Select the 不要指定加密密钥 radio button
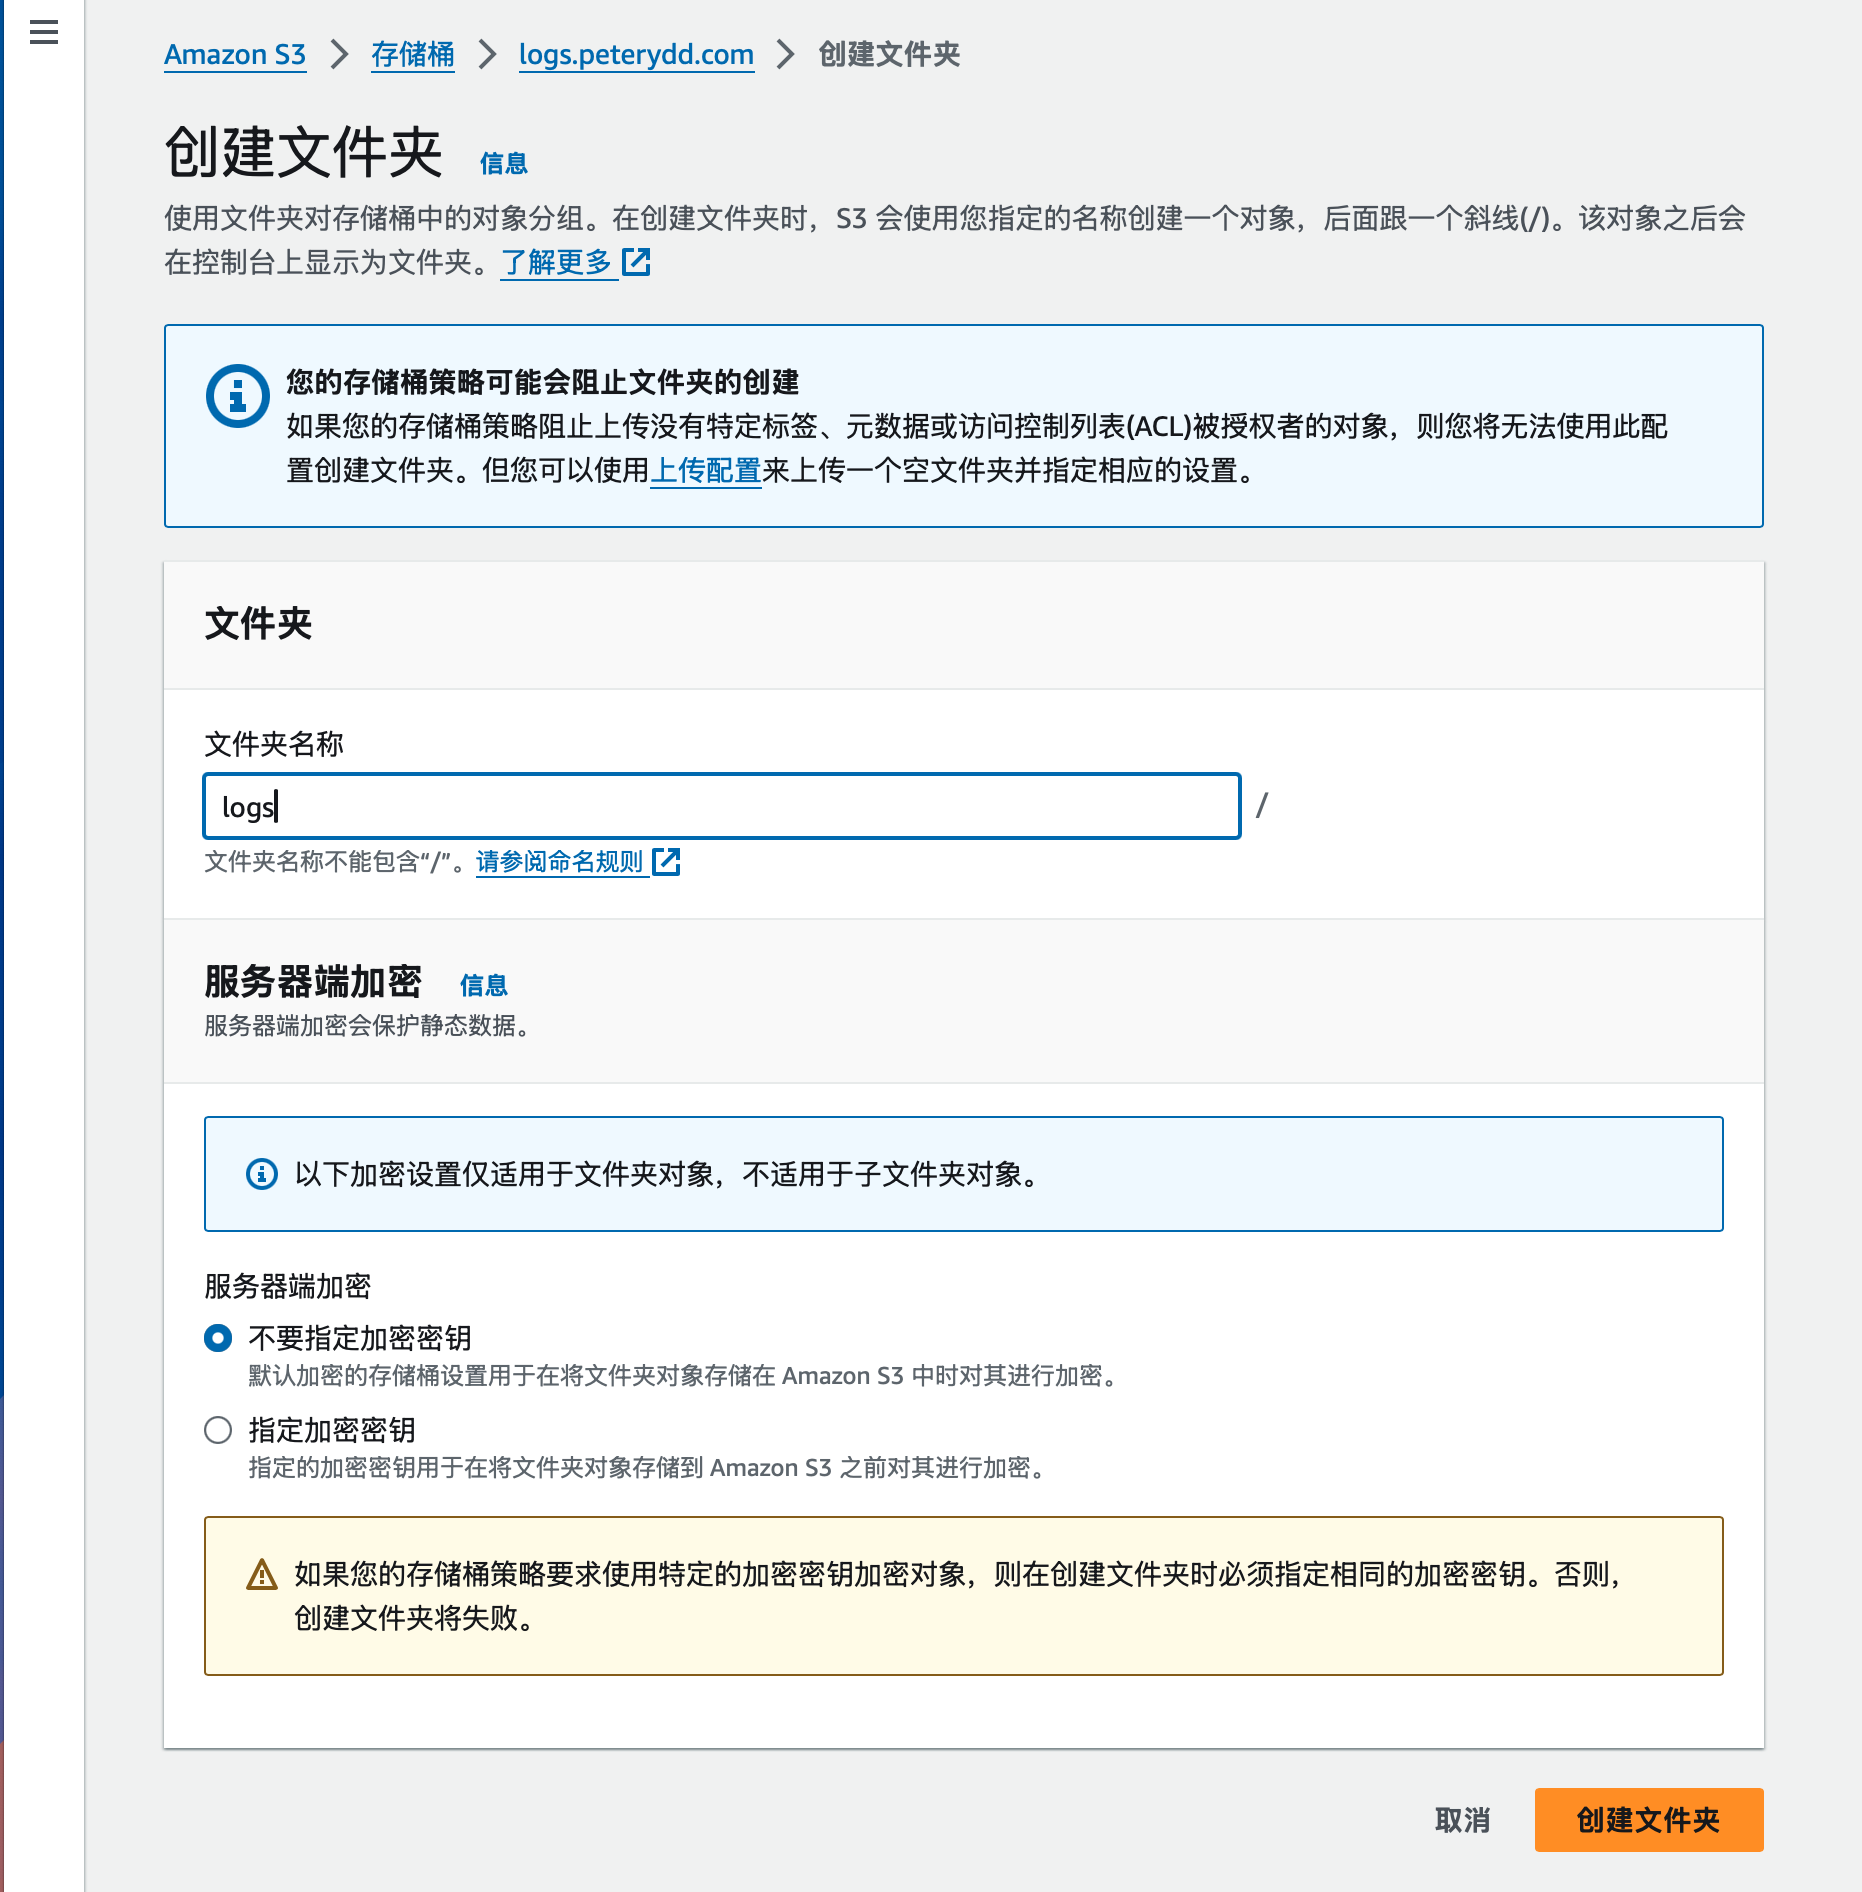 217,1339
